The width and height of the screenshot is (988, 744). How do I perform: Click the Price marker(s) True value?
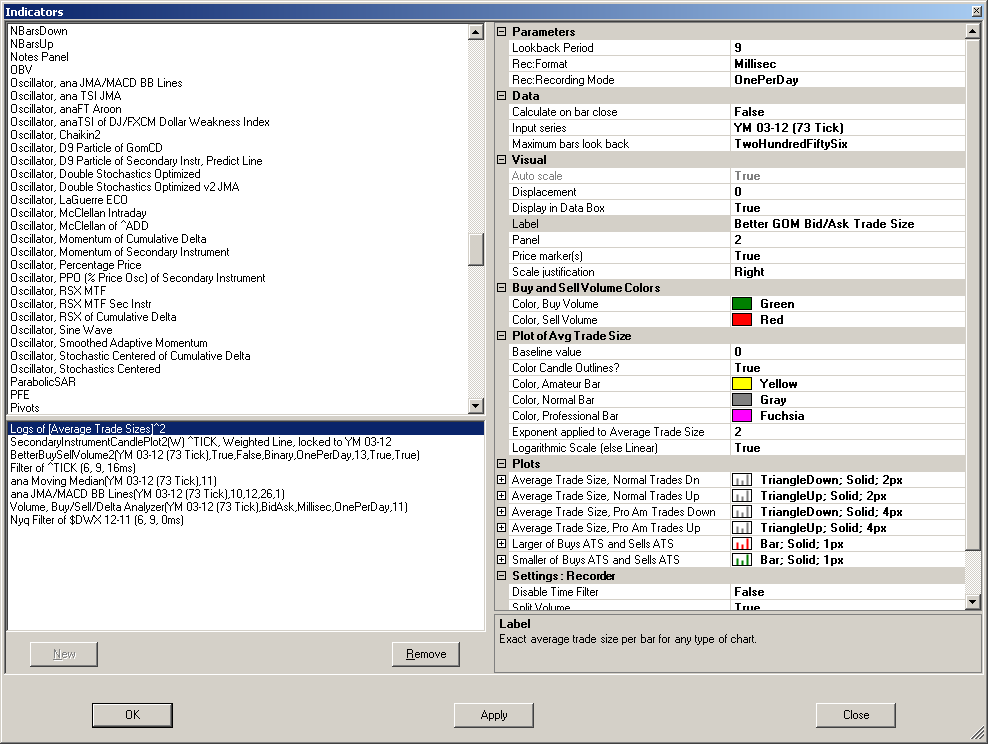(x=847, y=256)
